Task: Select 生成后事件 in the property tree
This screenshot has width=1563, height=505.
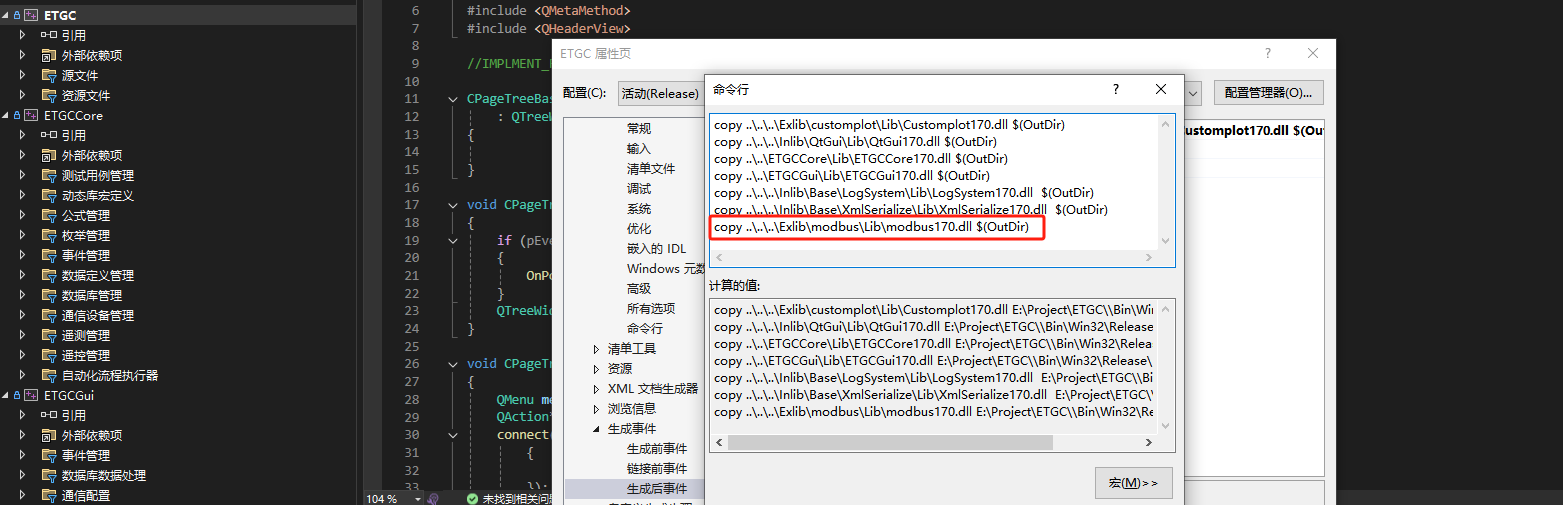Action: tap(657, 489)
